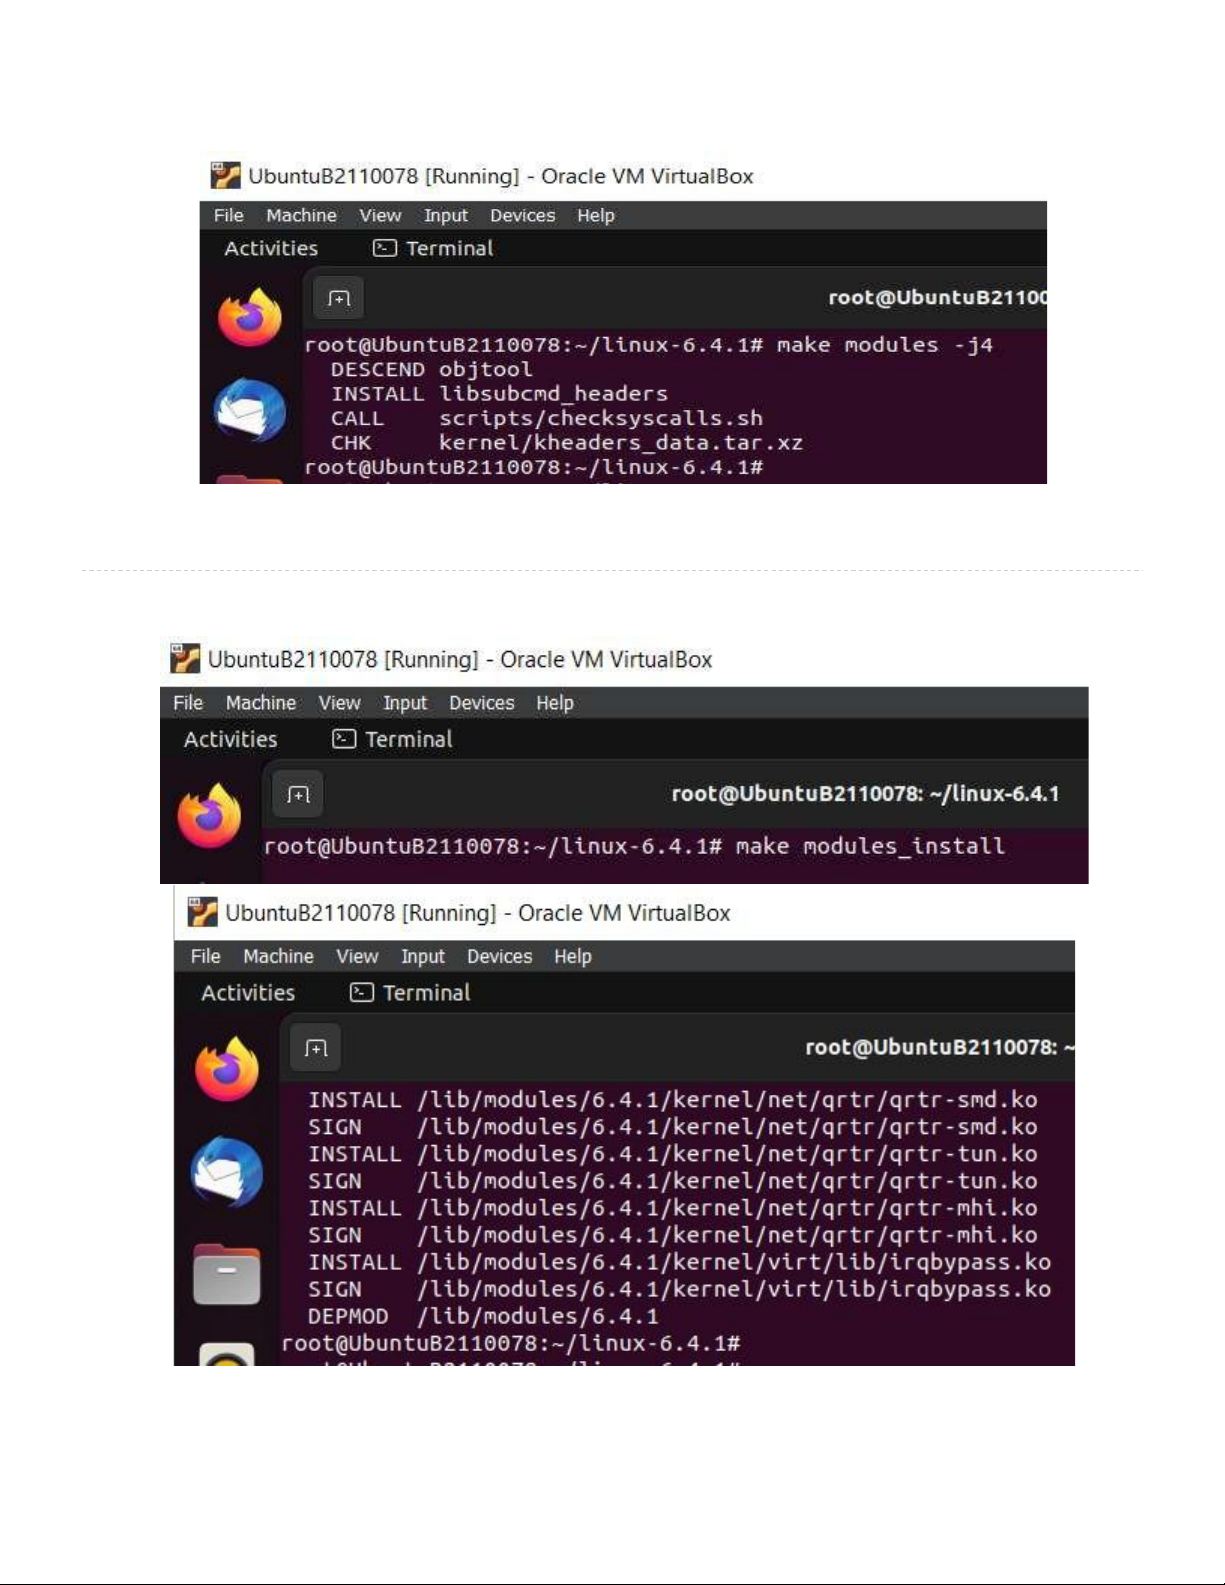The height and width of the screenshot is (1585, 1225).
Task: Open Input menu in the DEPMOD output window
Action: coord(423,957)
